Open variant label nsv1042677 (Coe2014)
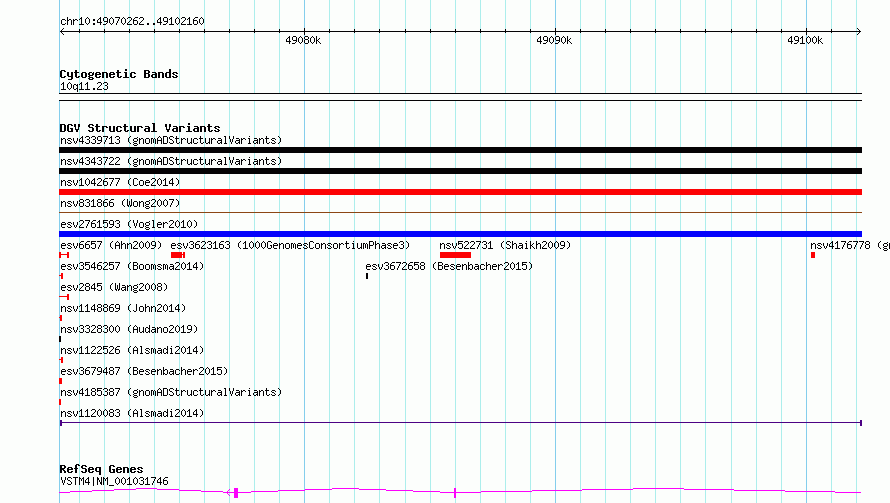 pyautogui.click(x=120, y=182)
